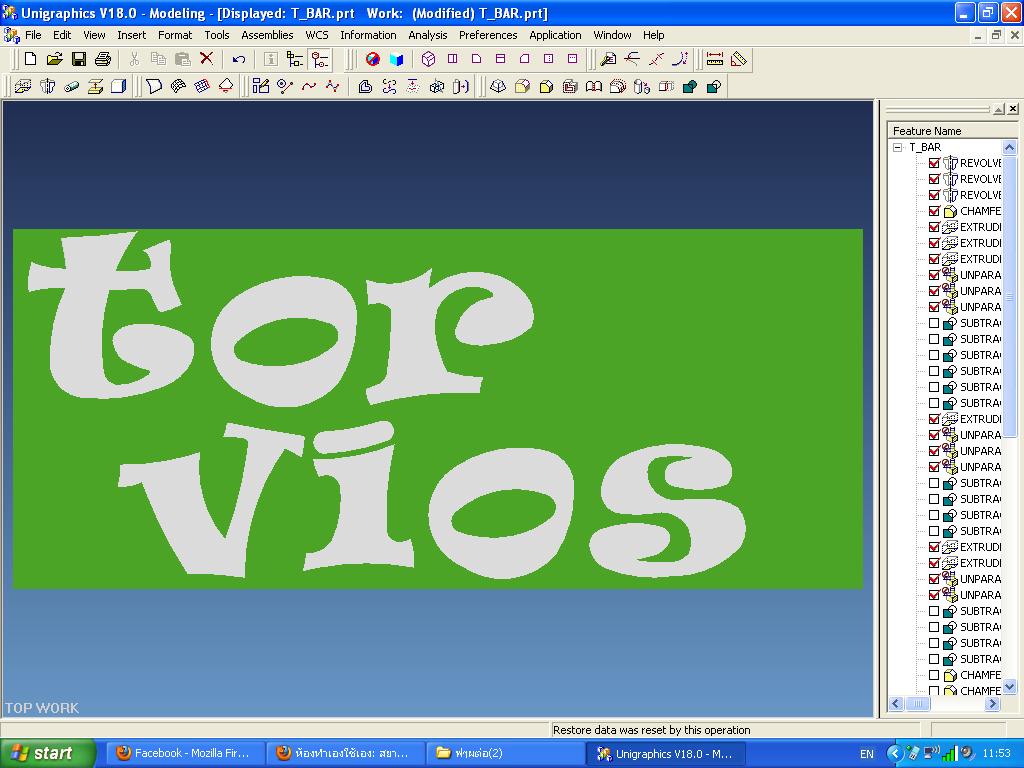This screenshot has width=1024, height=768.
Task: Create a Block primitive
Action: [118, 86]
